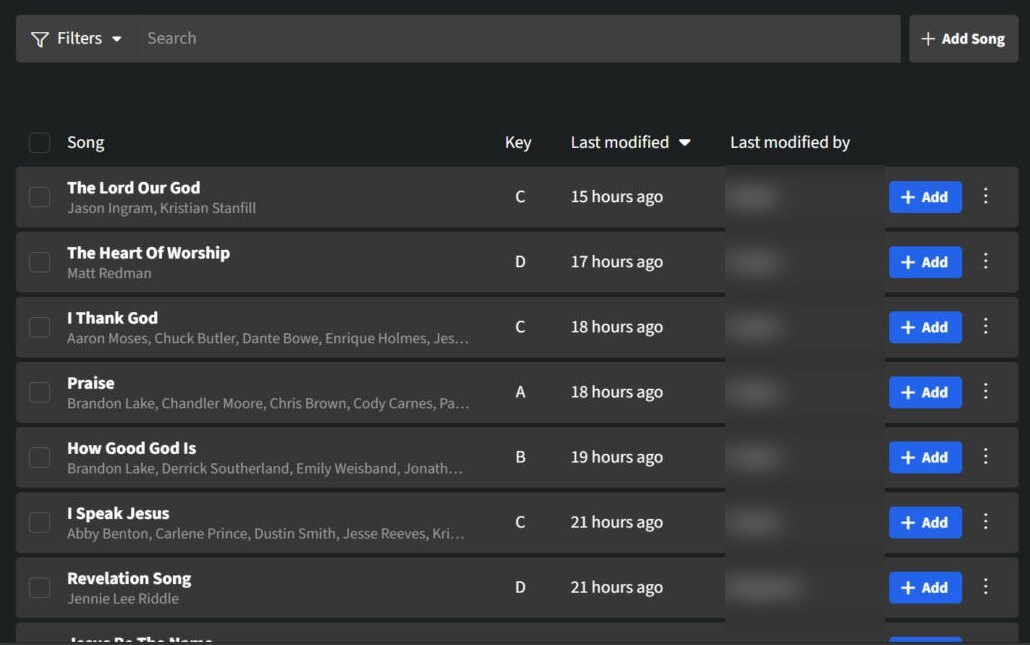The width and height of the screenshot is (1030, 645).
Task: Click the 17 hours ago timestamp
Action: (616, 262)
